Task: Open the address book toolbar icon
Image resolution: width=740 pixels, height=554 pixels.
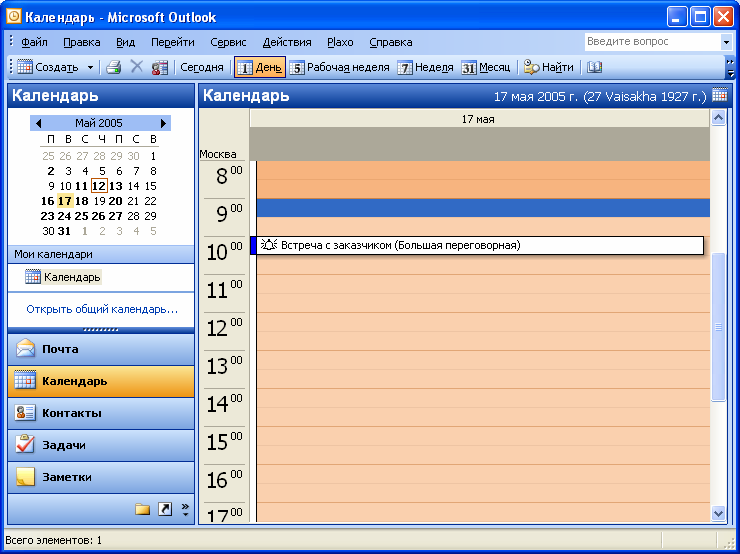Action: (595, 67)
